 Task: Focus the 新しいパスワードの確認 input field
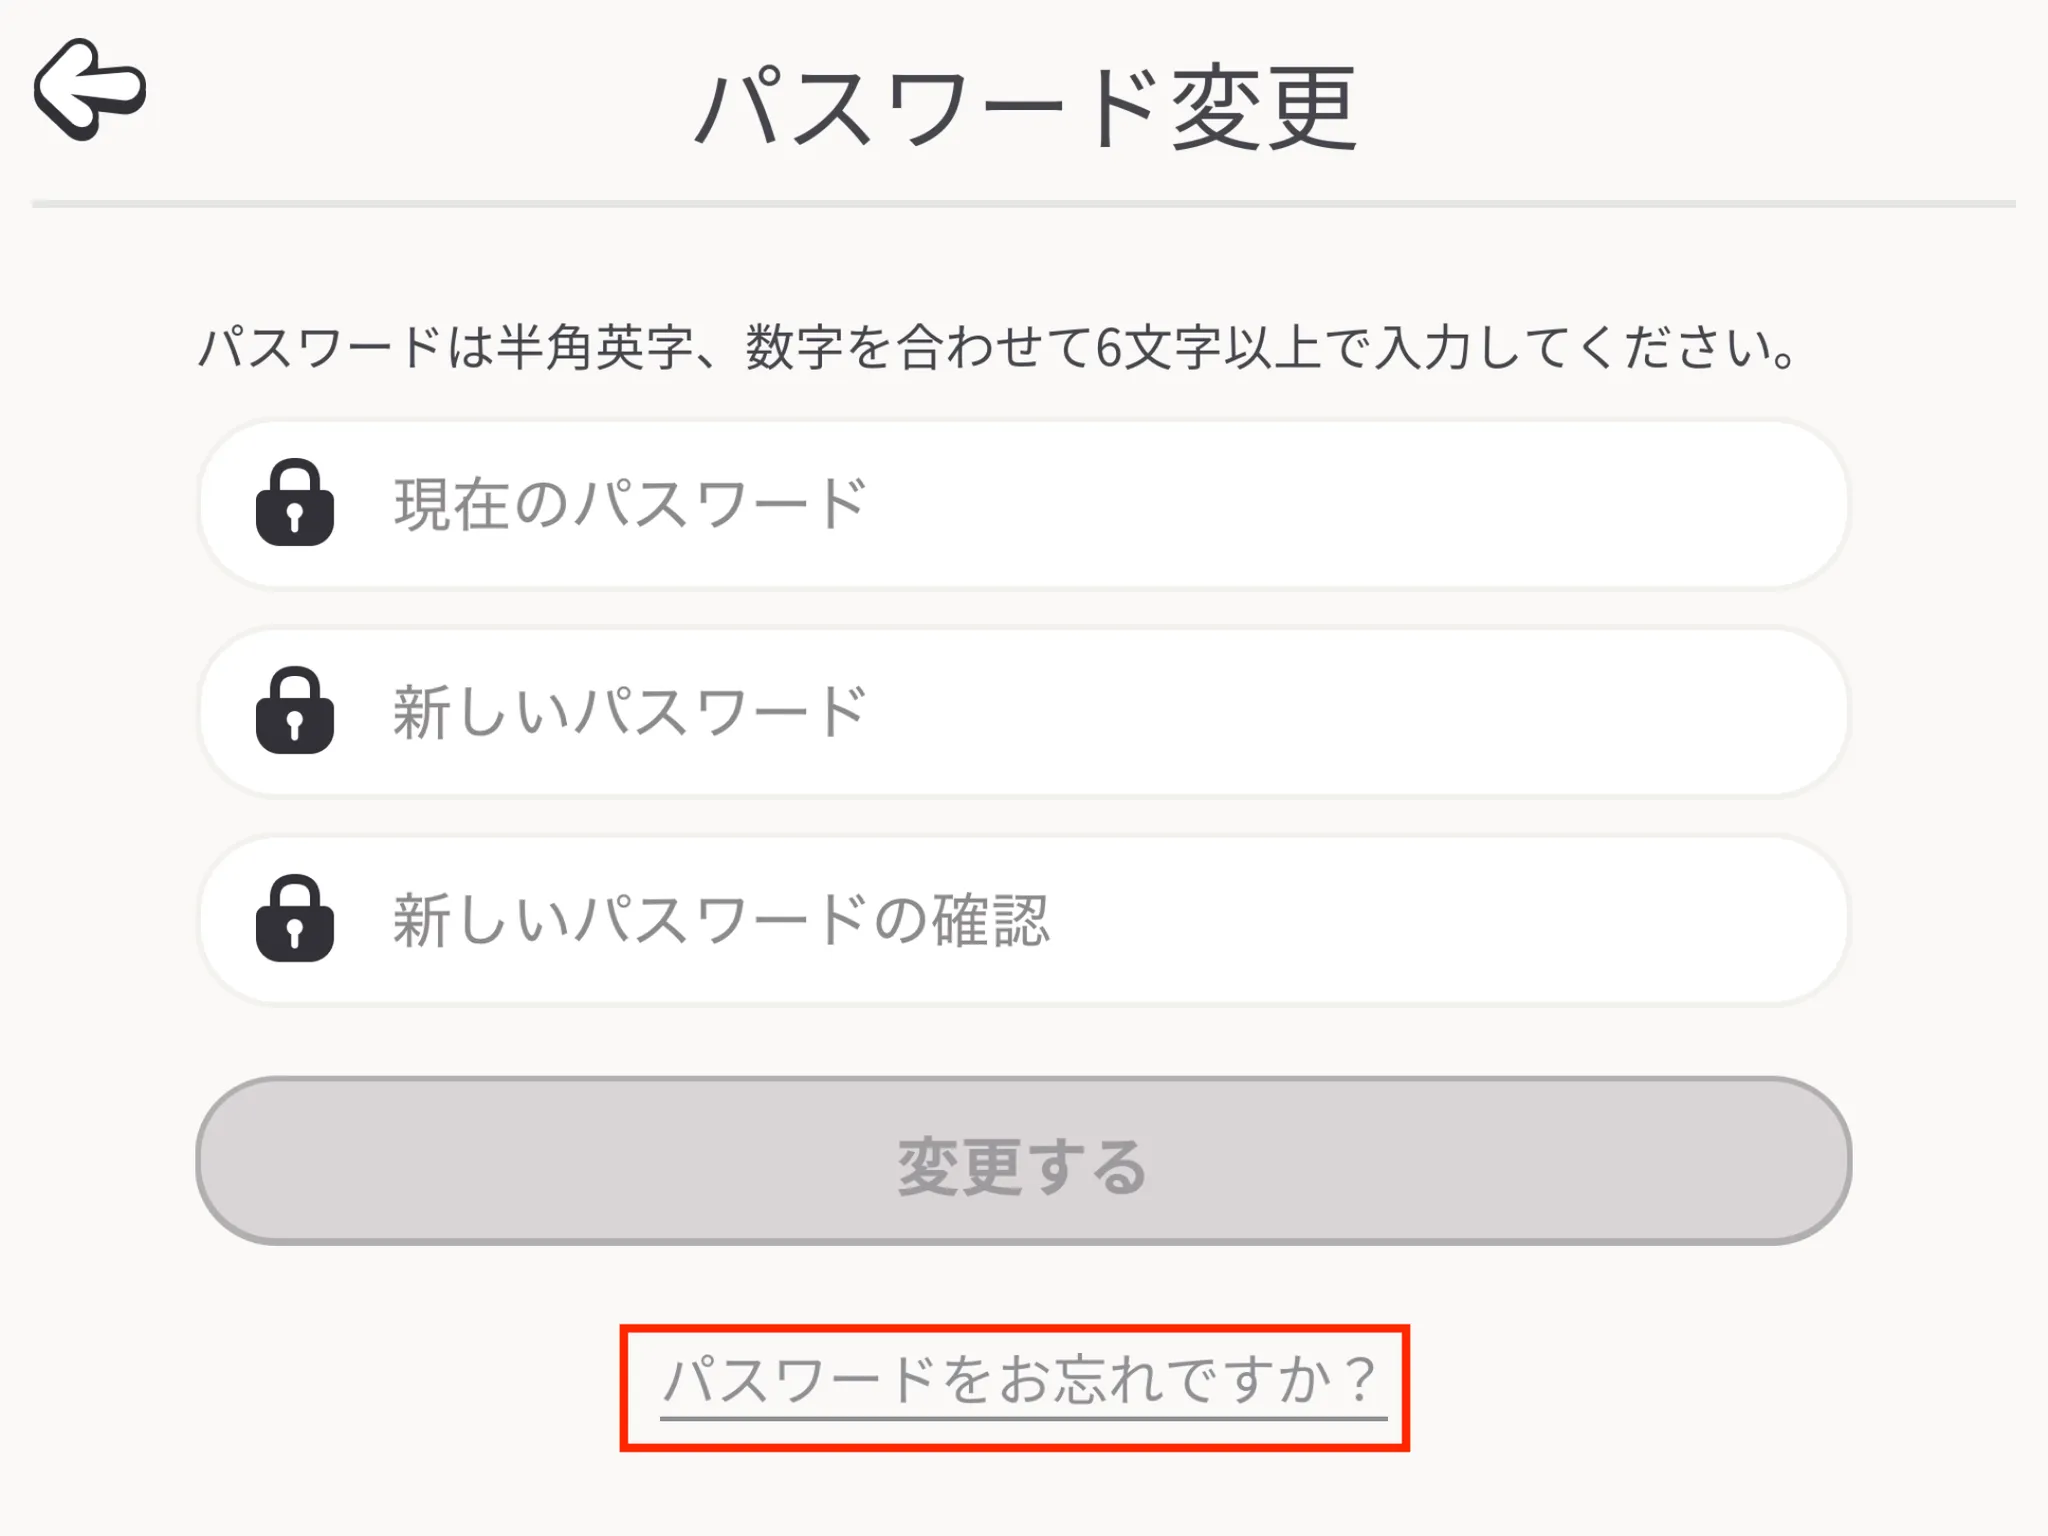click(x=1023, y=919)
